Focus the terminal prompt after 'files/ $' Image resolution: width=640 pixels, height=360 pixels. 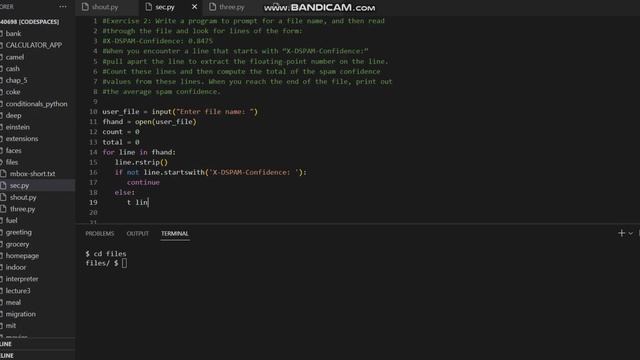pyautogui.click(x=124, y=263)
